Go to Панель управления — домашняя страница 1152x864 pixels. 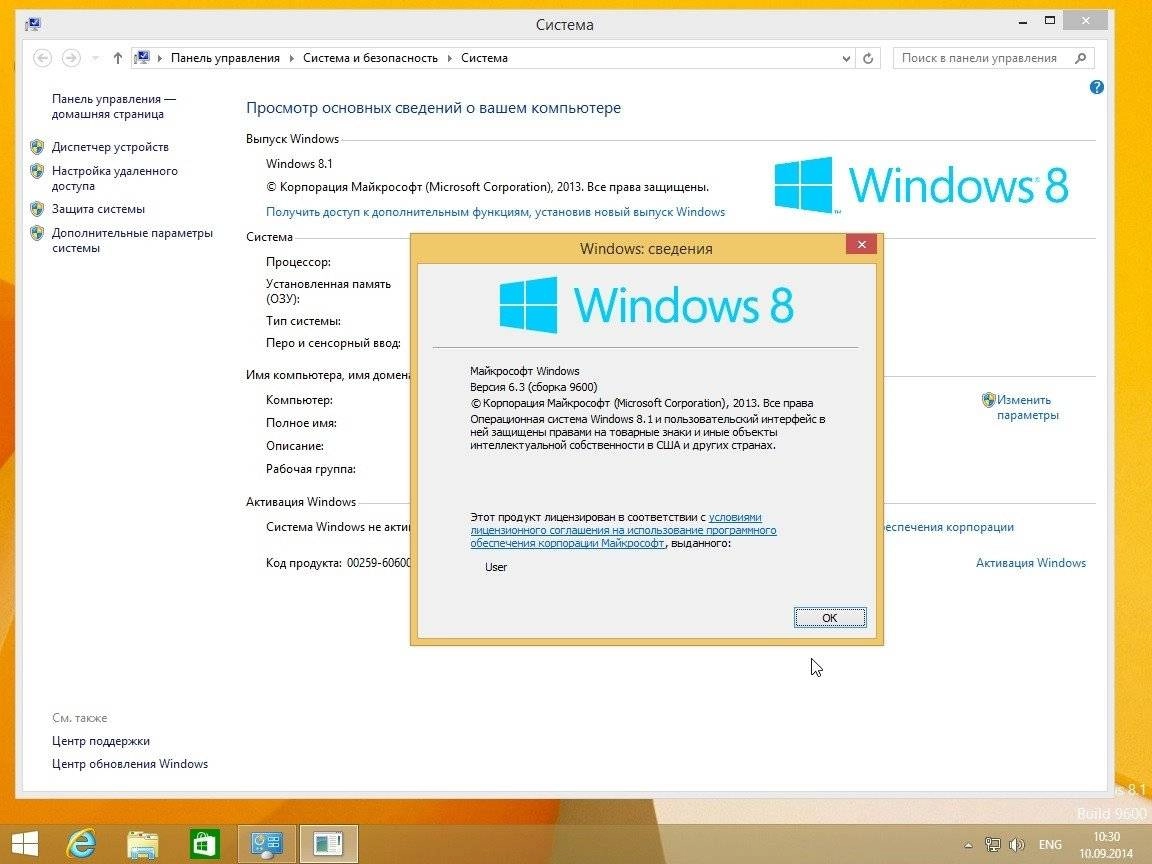[114, 107]
